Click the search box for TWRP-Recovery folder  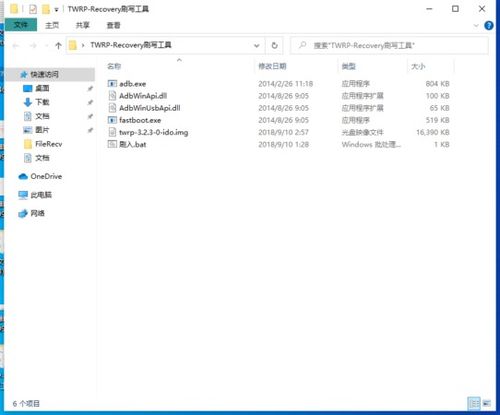[x=389, y=45]
